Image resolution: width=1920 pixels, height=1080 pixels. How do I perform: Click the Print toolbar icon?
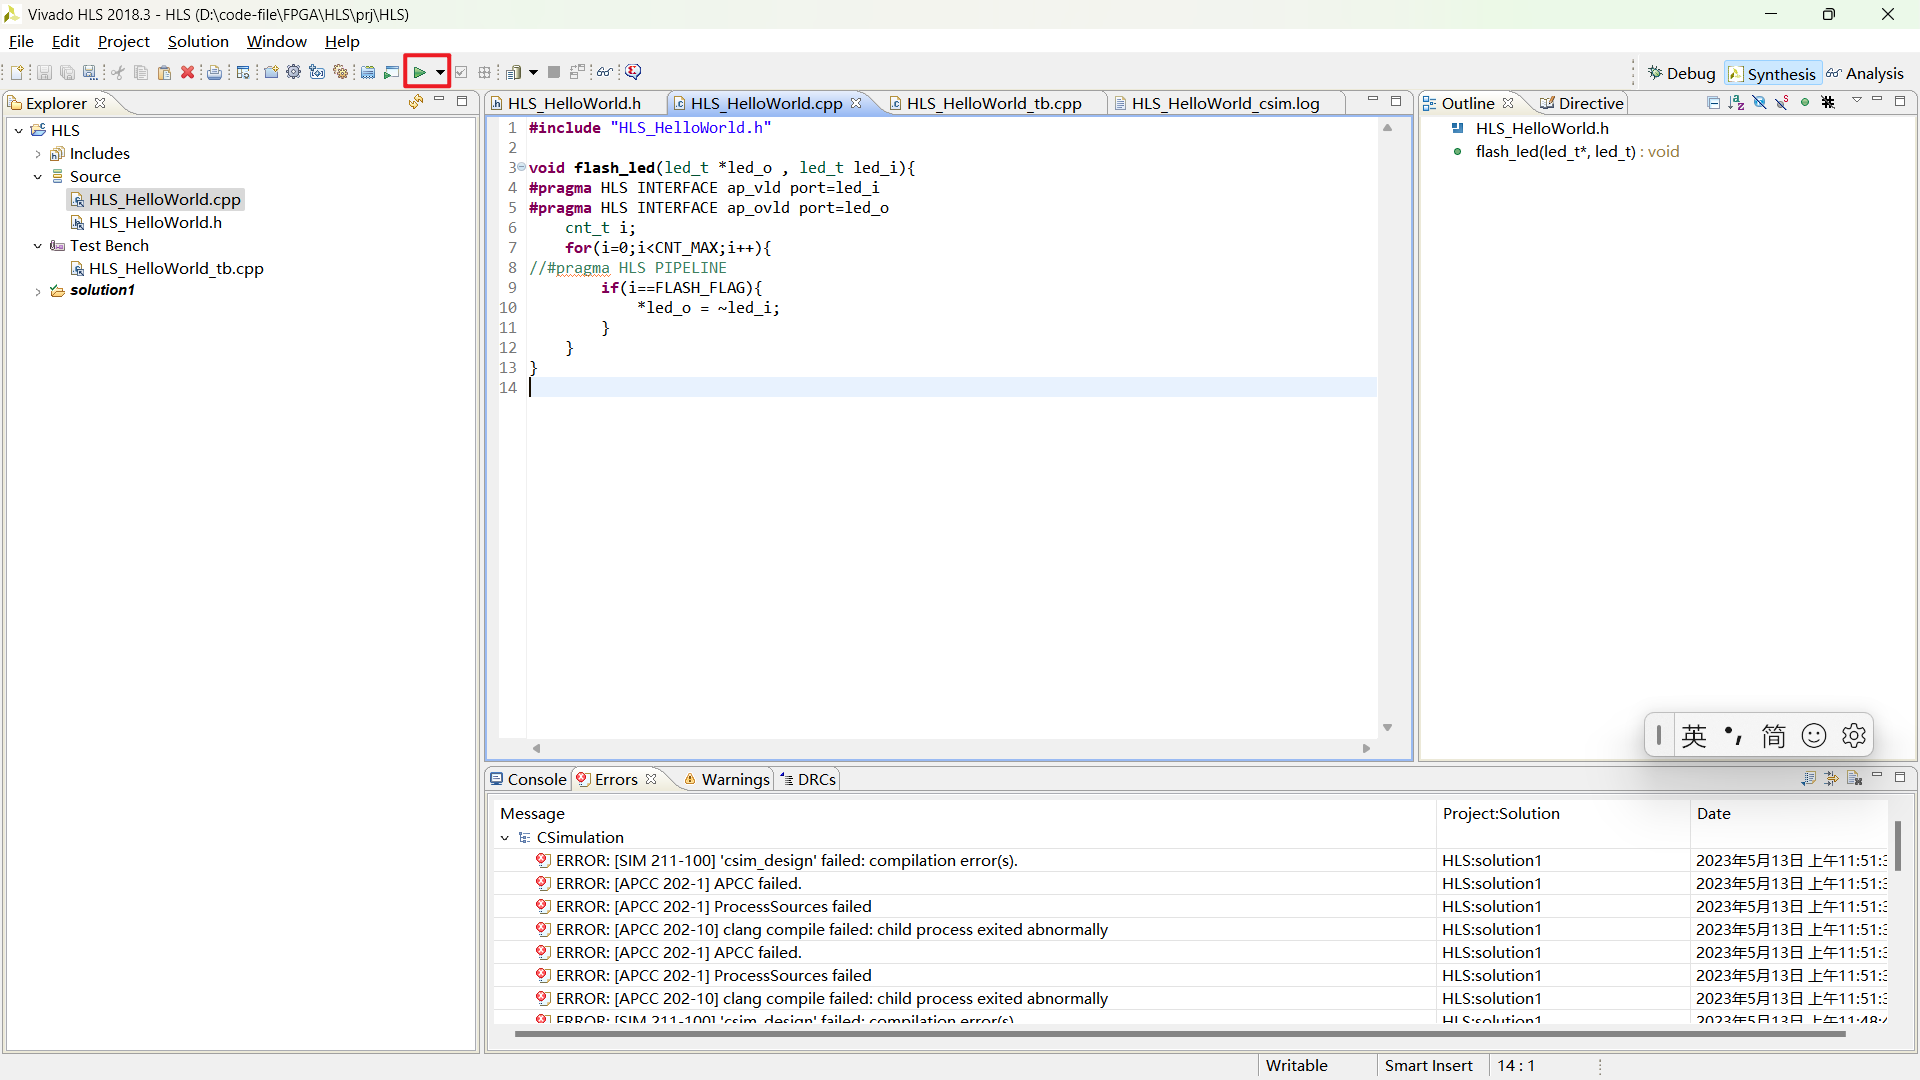[214, 72]
